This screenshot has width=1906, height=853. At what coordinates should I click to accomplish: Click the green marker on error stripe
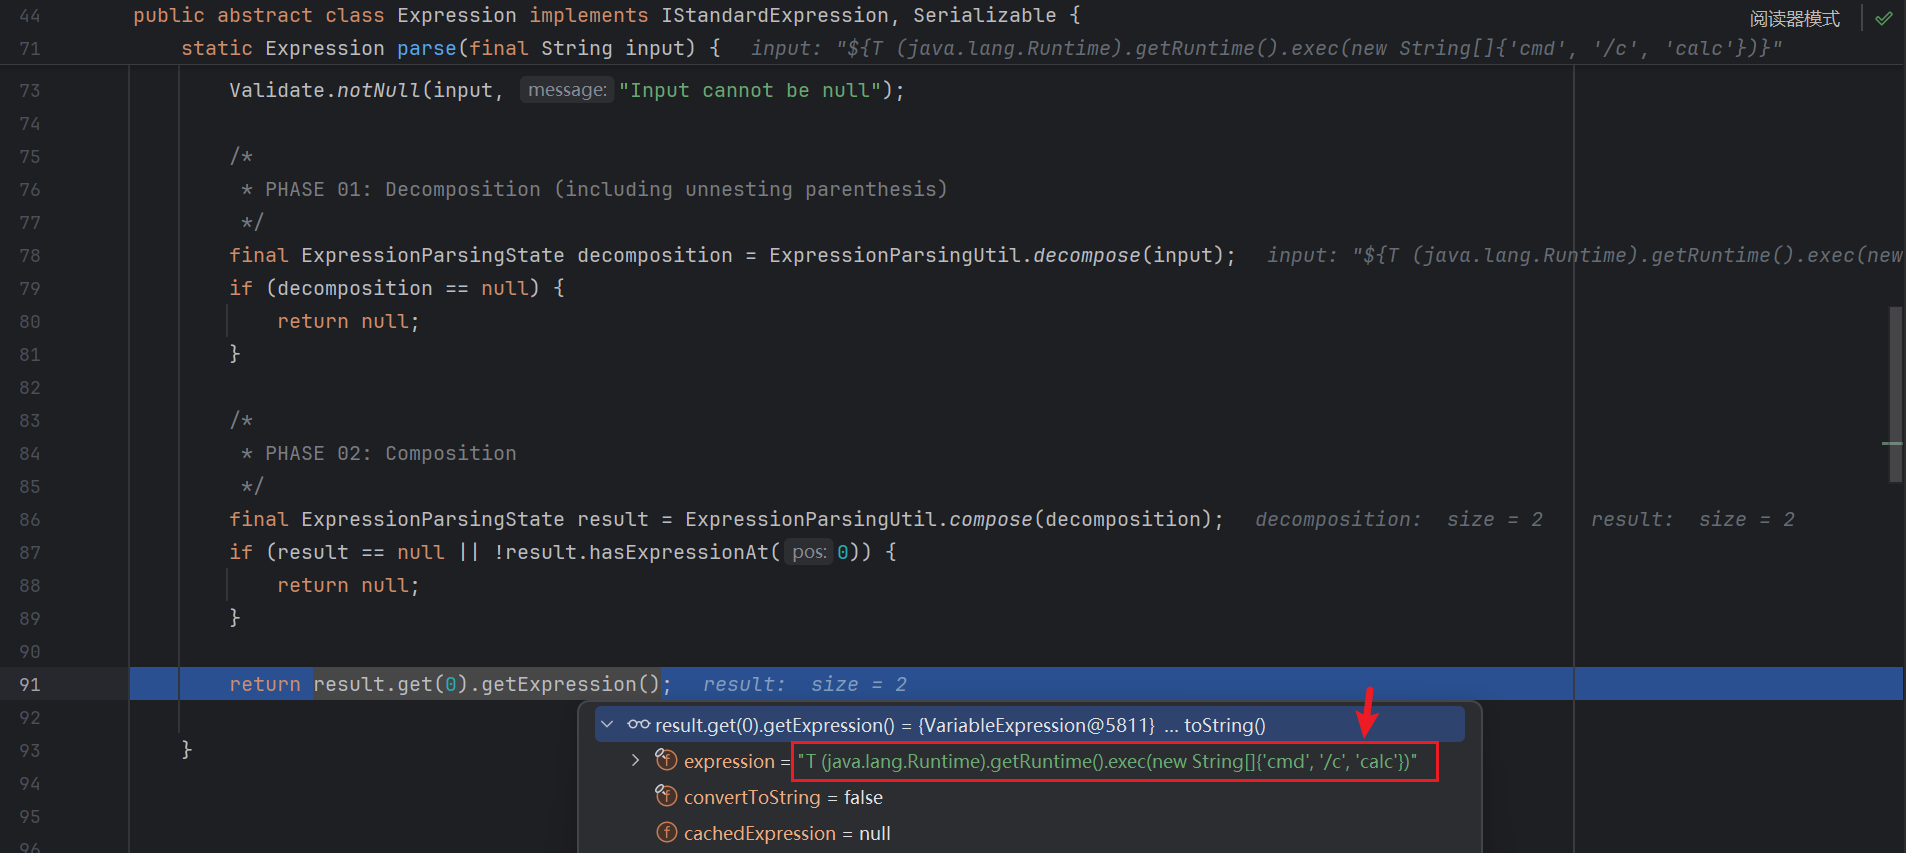tap(1892, 443)
